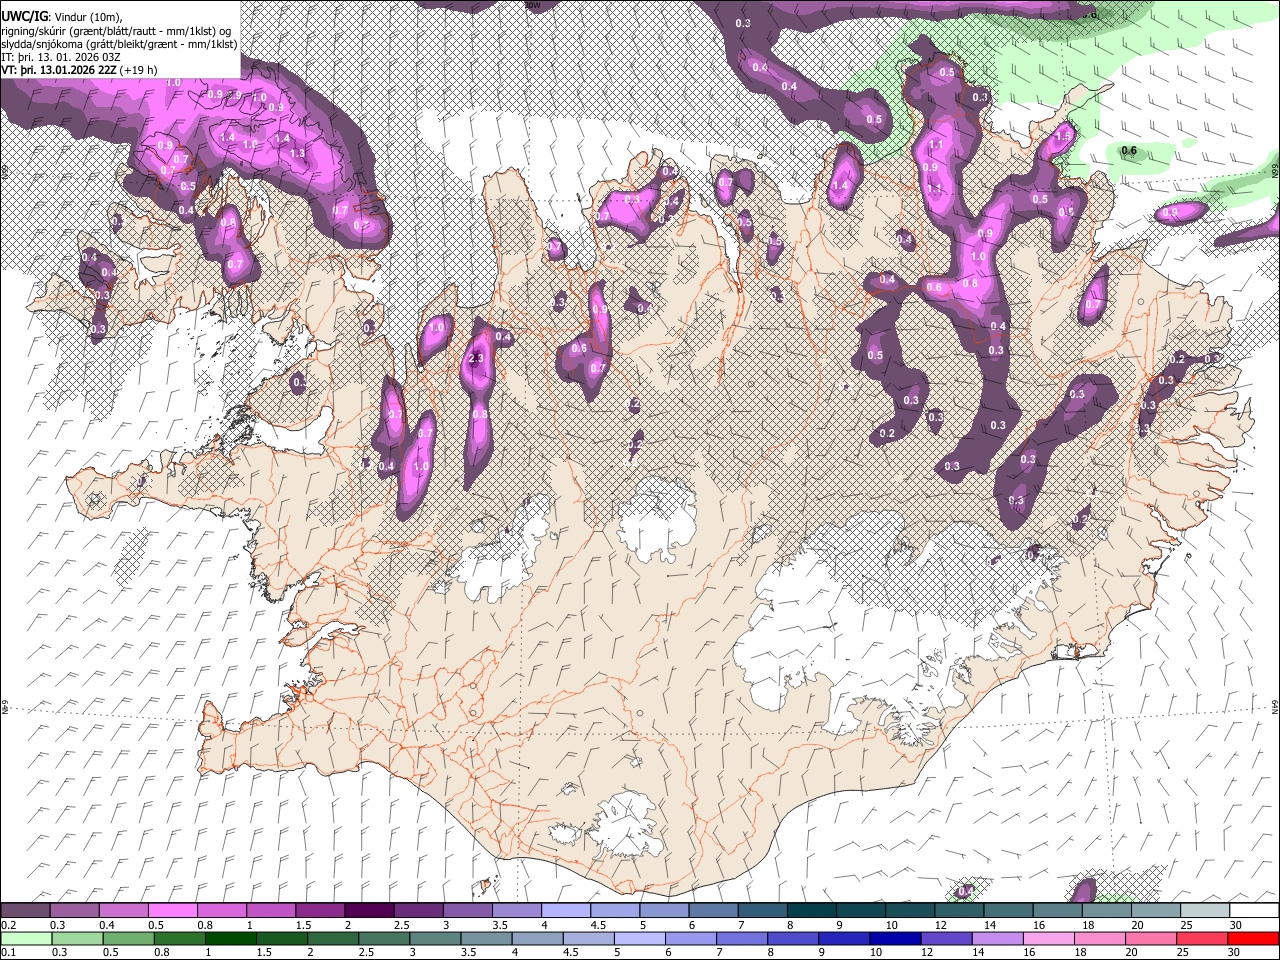Click the 1.3 precipitation value on the map
The width and height of the screenshot is (1280, 960).
coord(297,153)
